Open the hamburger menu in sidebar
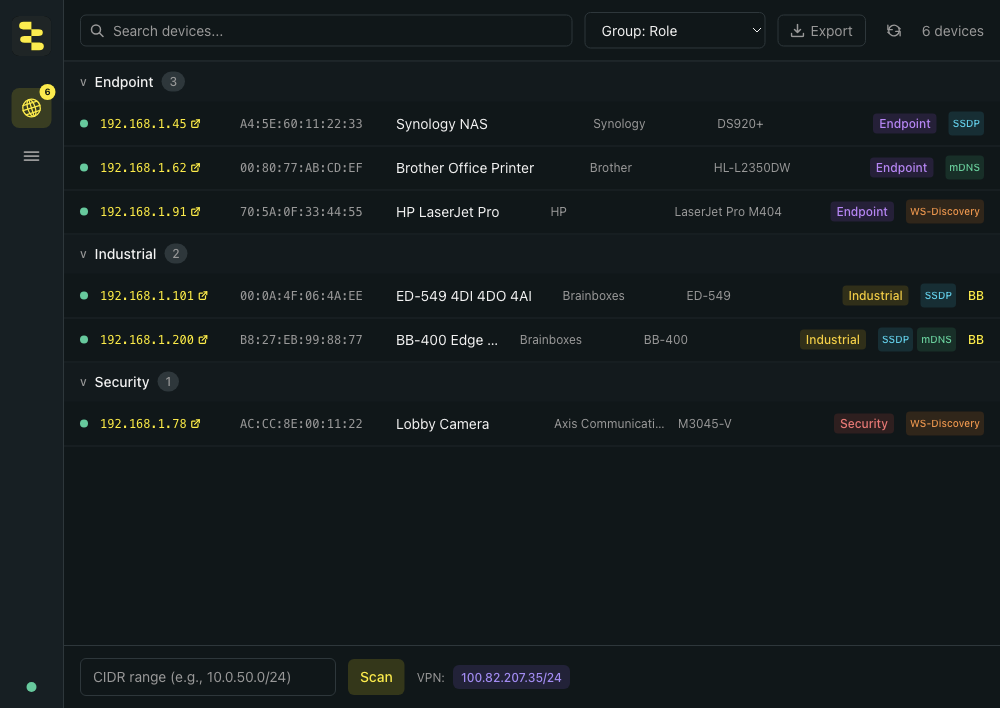The image size is (1000, 708). (x=31, y=156)
